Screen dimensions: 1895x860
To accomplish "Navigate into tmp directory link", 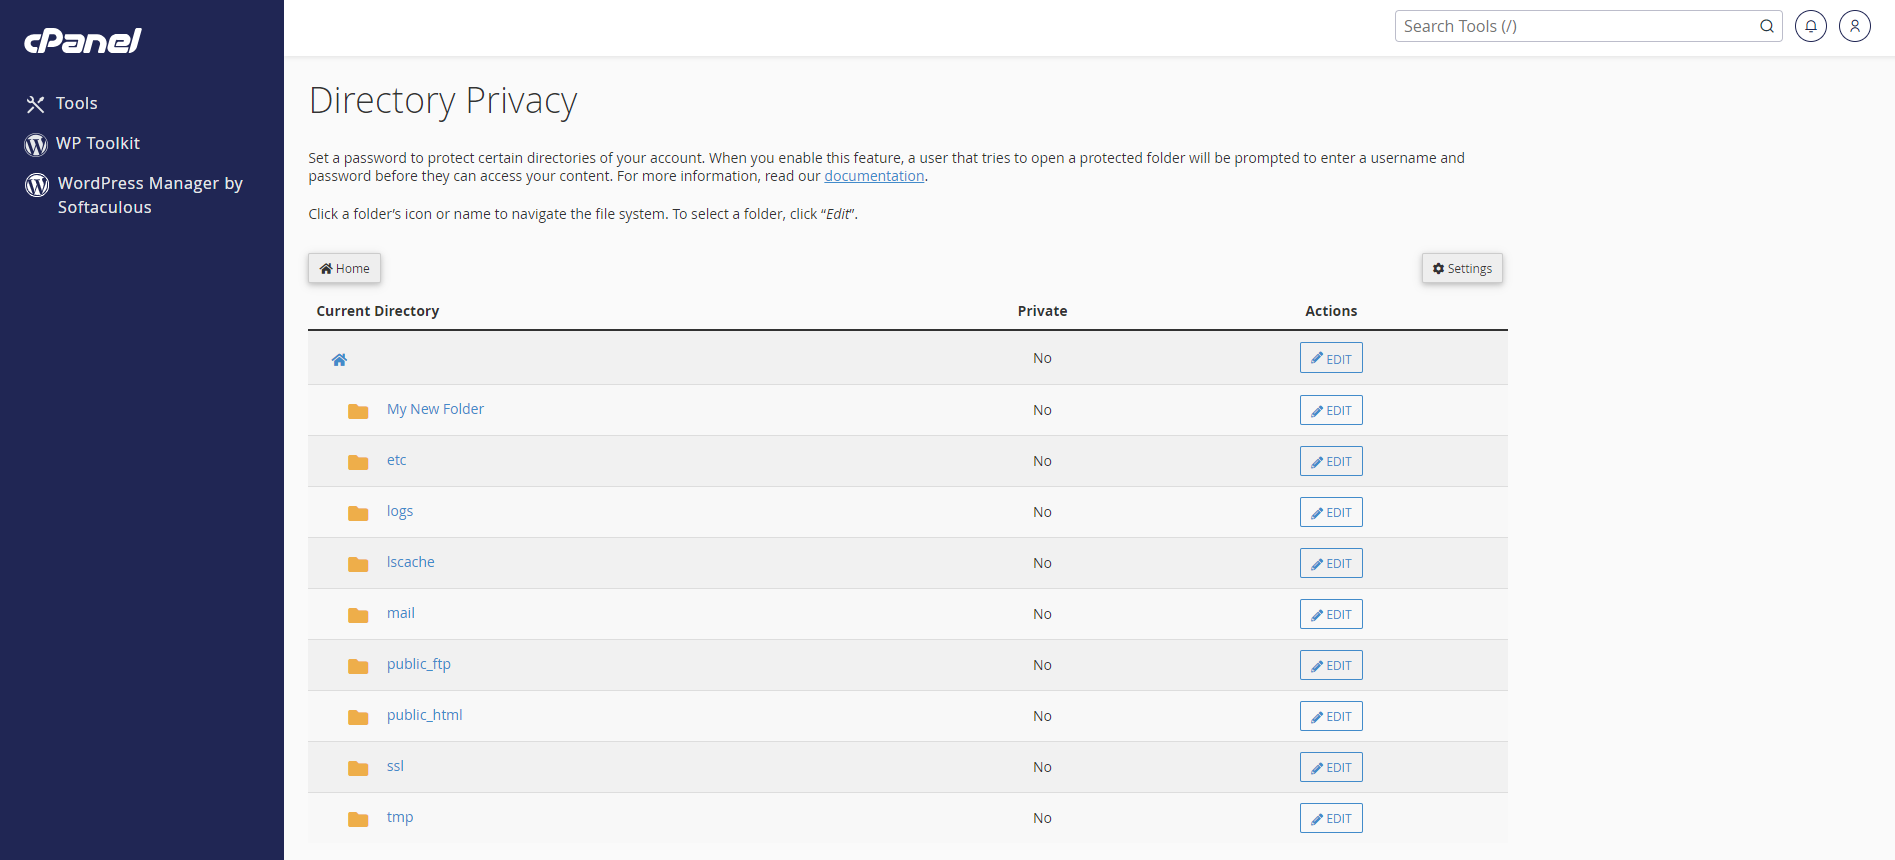I will (400, 817).
